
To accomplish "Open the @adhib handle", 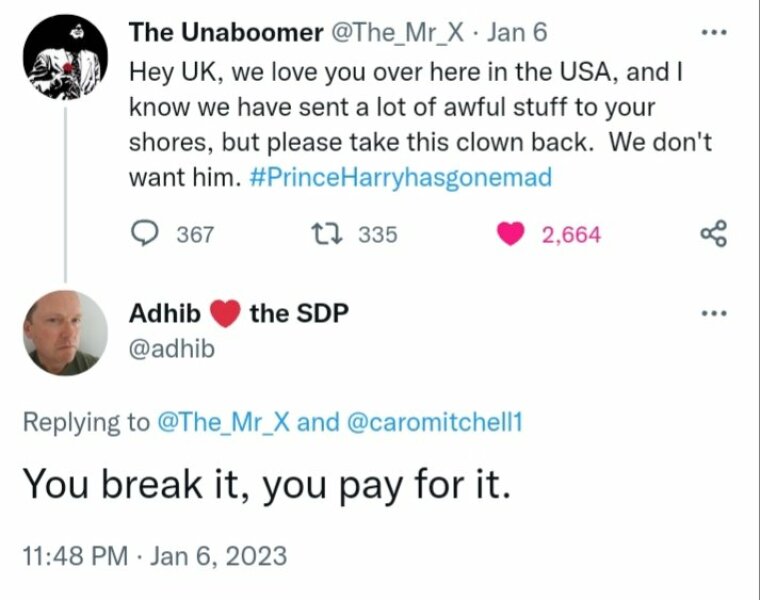I will coord(171,348).
